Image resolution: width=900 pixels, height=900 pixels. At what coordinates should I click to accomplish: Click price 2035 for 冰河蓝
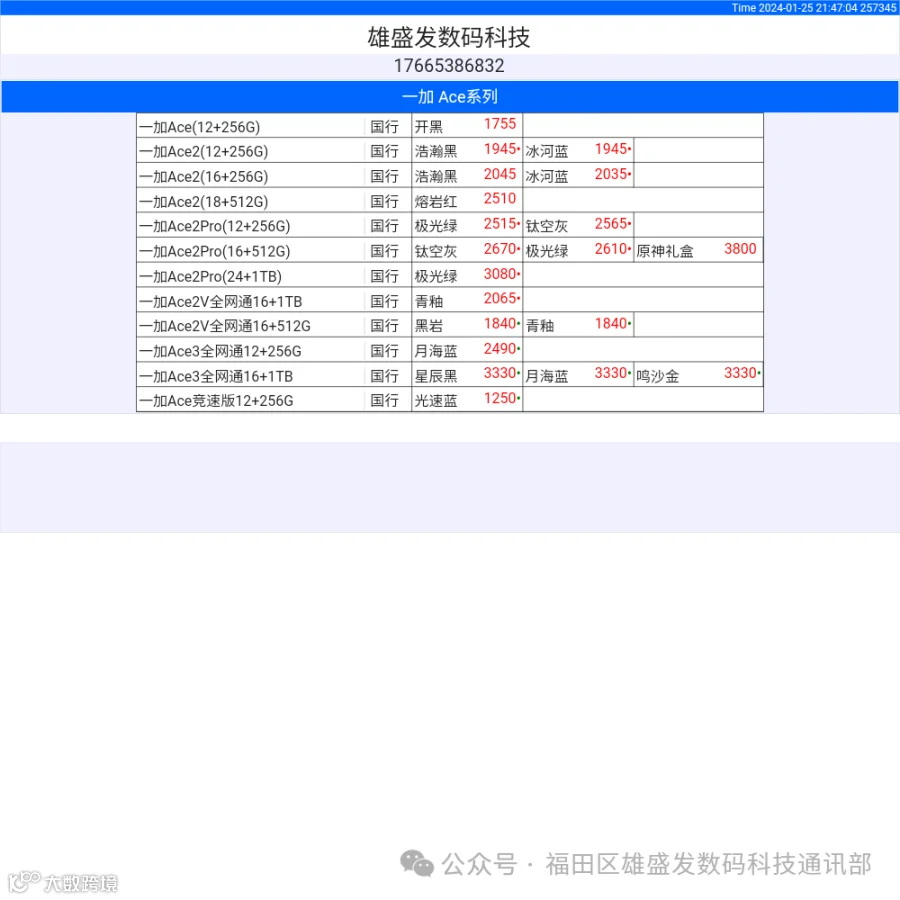pyautogui.click(x=611, y=174)
